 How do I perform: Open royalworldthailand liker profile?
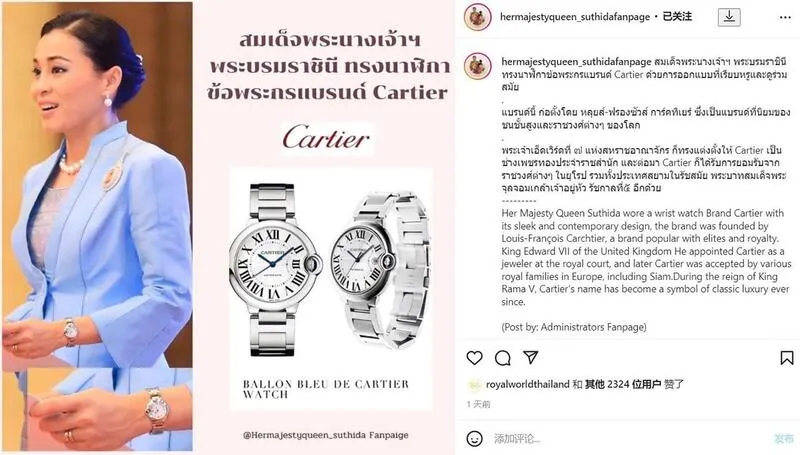tap(527, 384)
